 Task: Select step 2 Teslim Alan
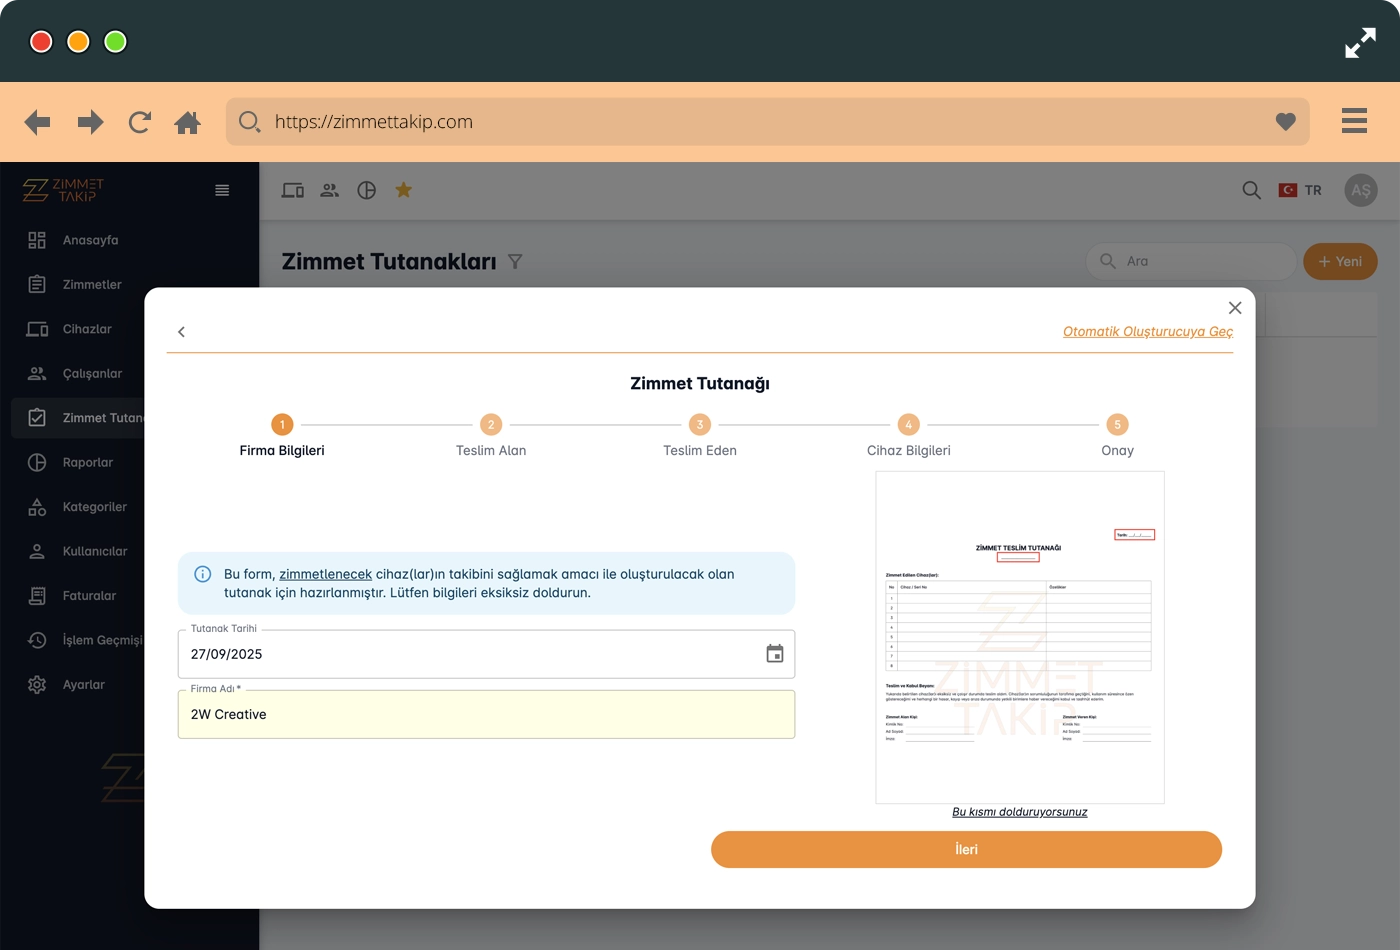(491, 436)
